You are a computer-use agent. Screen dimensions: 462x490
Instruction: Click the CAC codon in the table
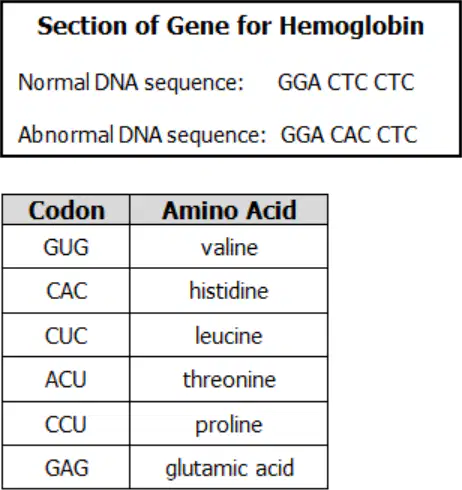66,291
